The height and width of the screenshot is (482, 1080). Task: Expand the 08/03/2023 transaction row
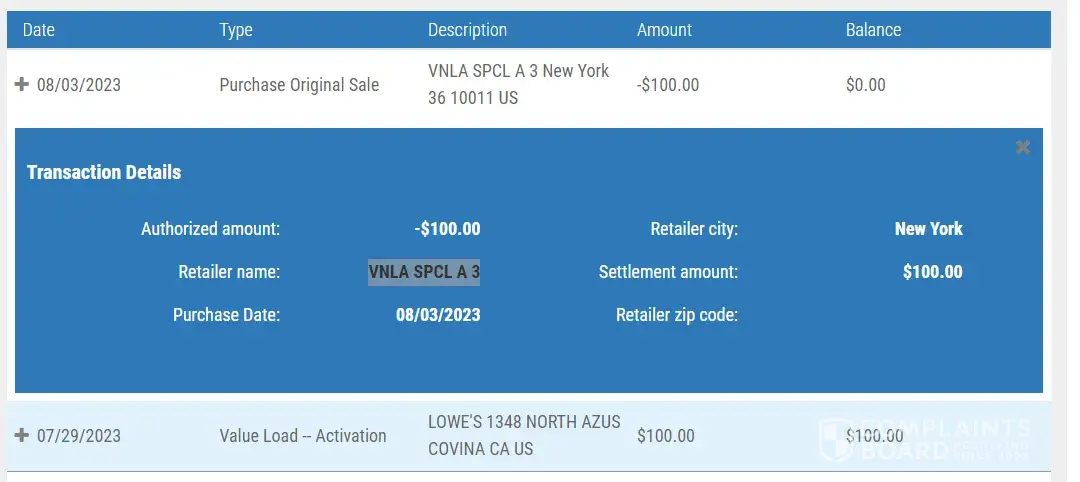pos(21,85)
